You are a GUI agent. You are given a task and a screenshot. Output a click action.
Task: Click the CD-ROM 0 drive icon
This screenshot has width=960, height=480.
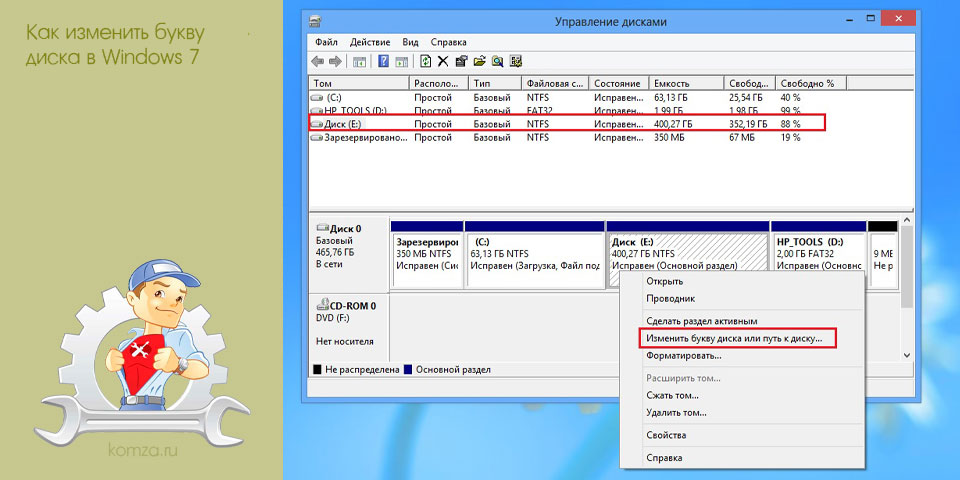click(323, 306)
